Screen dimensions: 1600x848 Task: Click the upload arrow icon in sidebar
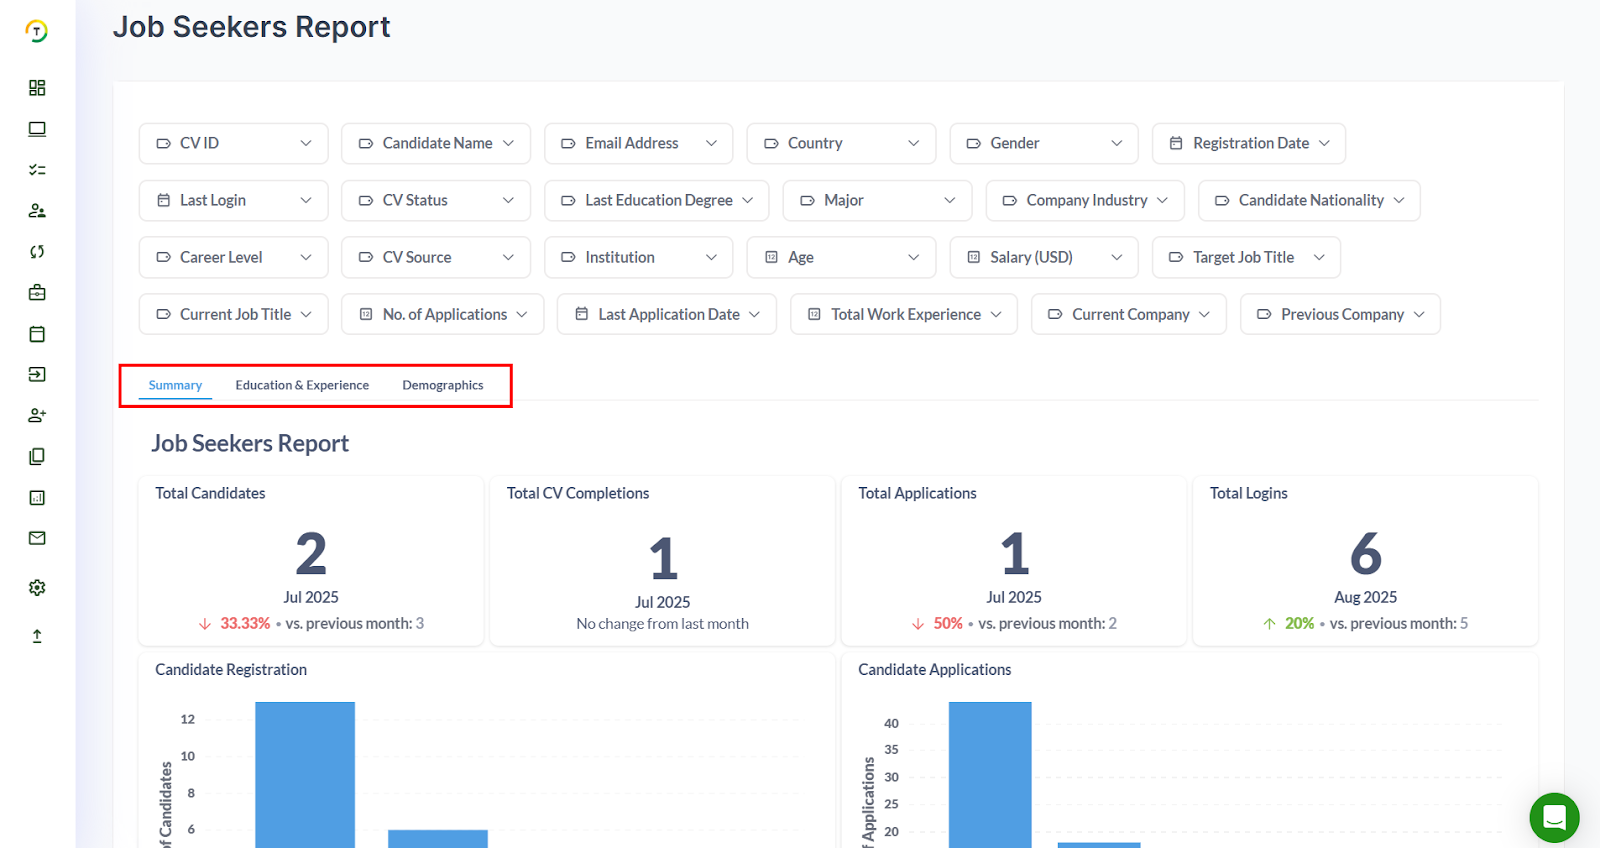37,636
